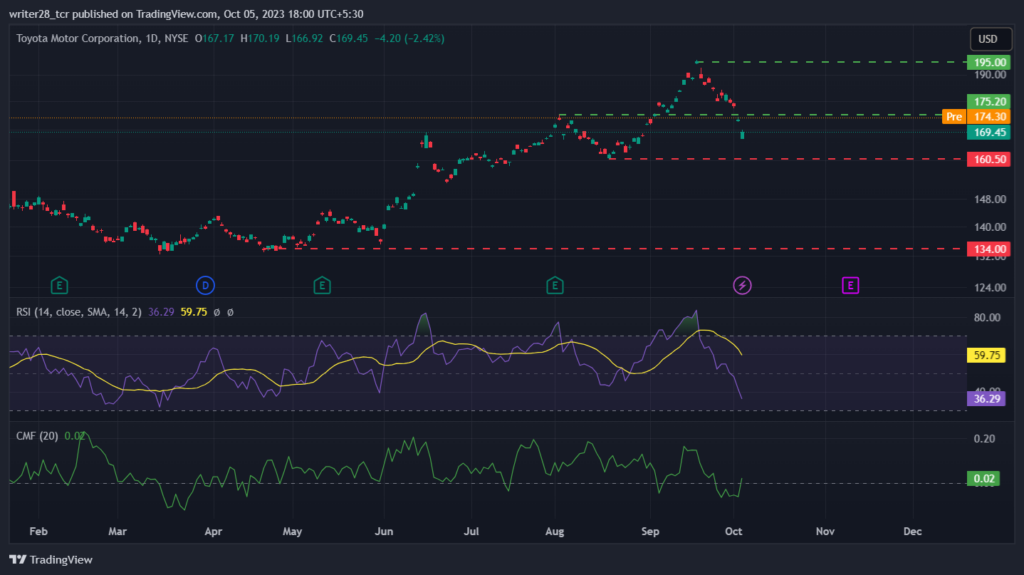Click the RSI yellow 59.75 value label

986,355
